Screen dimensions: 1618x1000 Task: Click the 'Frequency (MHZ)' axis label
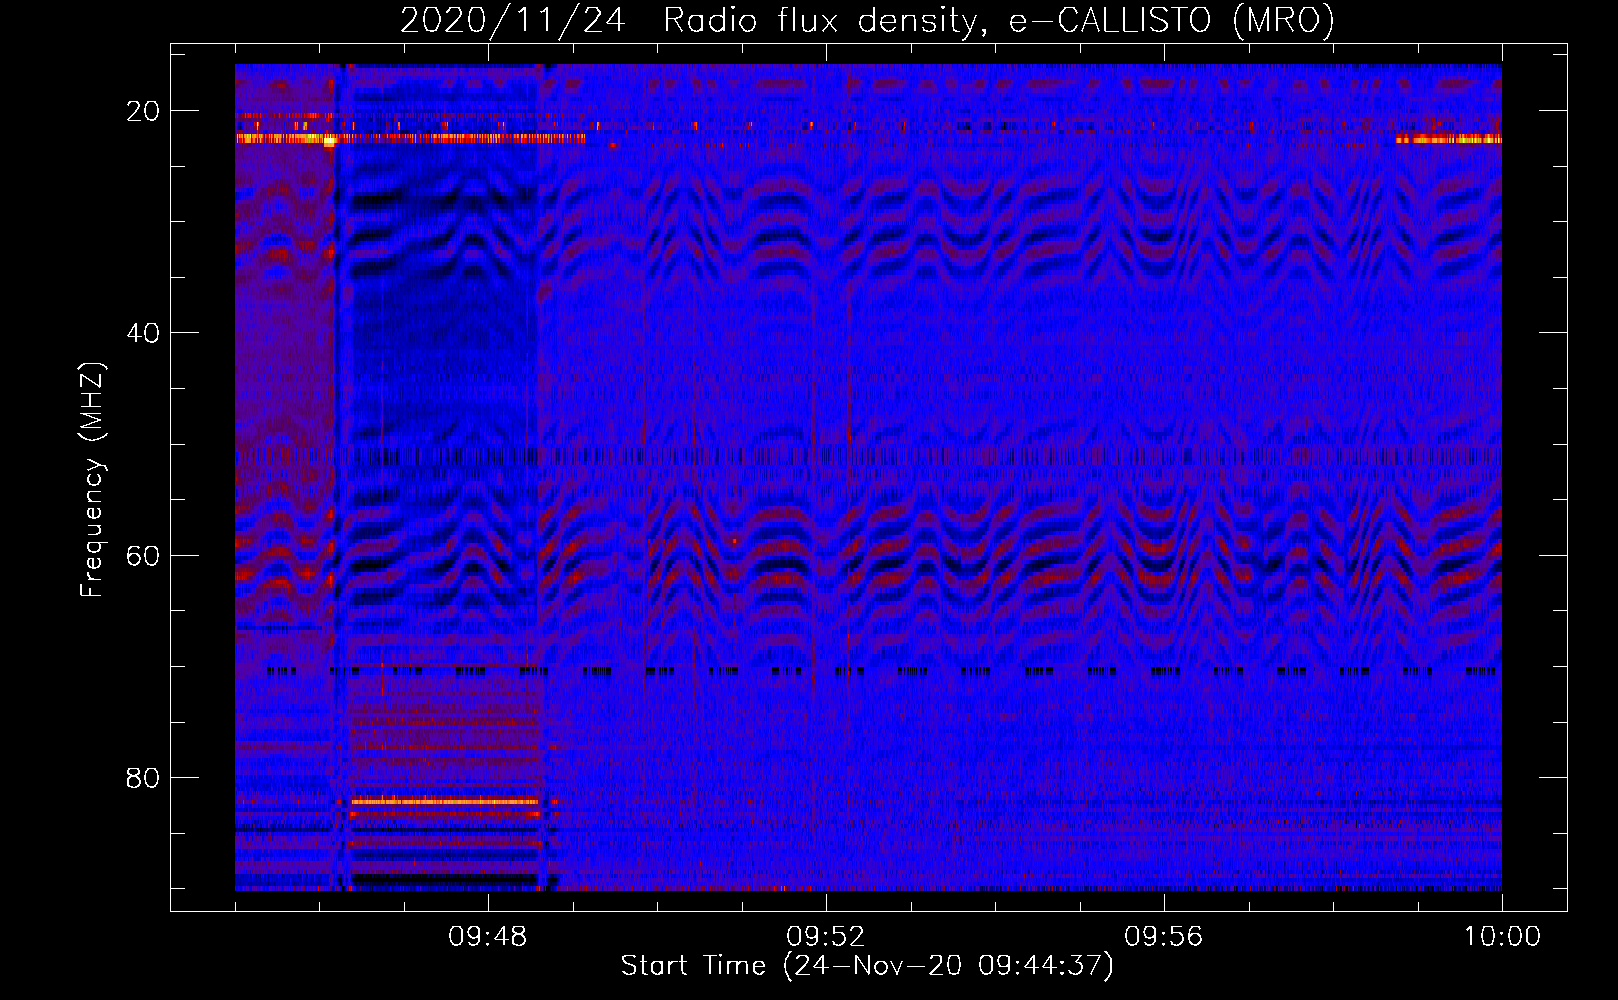coord(92,480)
